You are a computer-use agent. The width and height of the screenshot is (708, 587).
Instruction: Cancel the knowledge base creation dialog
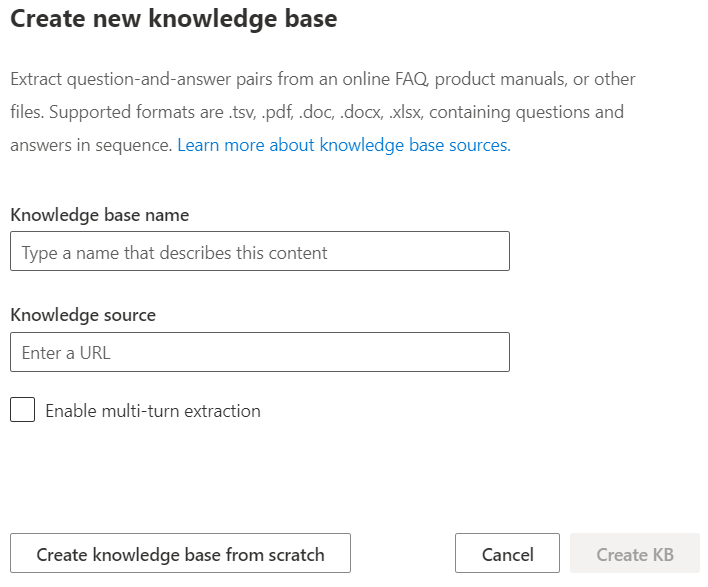coord(507,554)
